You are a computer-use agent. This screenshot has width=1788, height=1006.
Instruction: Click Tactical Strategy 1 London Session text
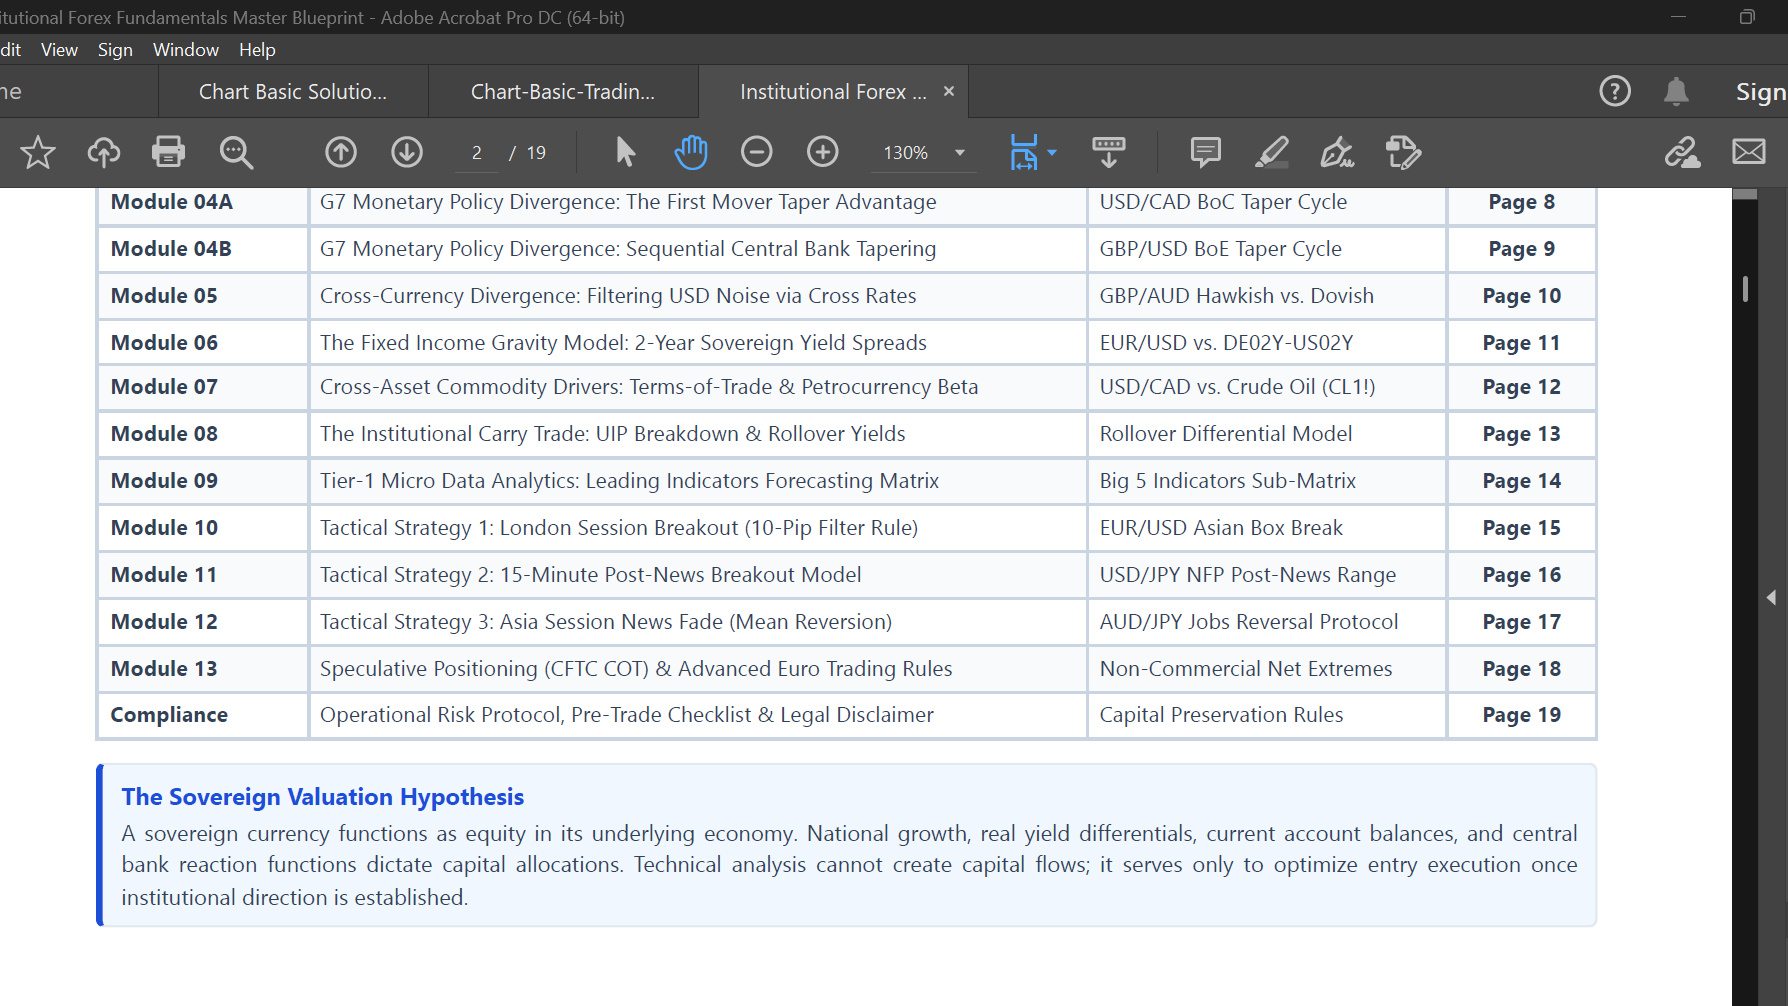coord(618,528)
